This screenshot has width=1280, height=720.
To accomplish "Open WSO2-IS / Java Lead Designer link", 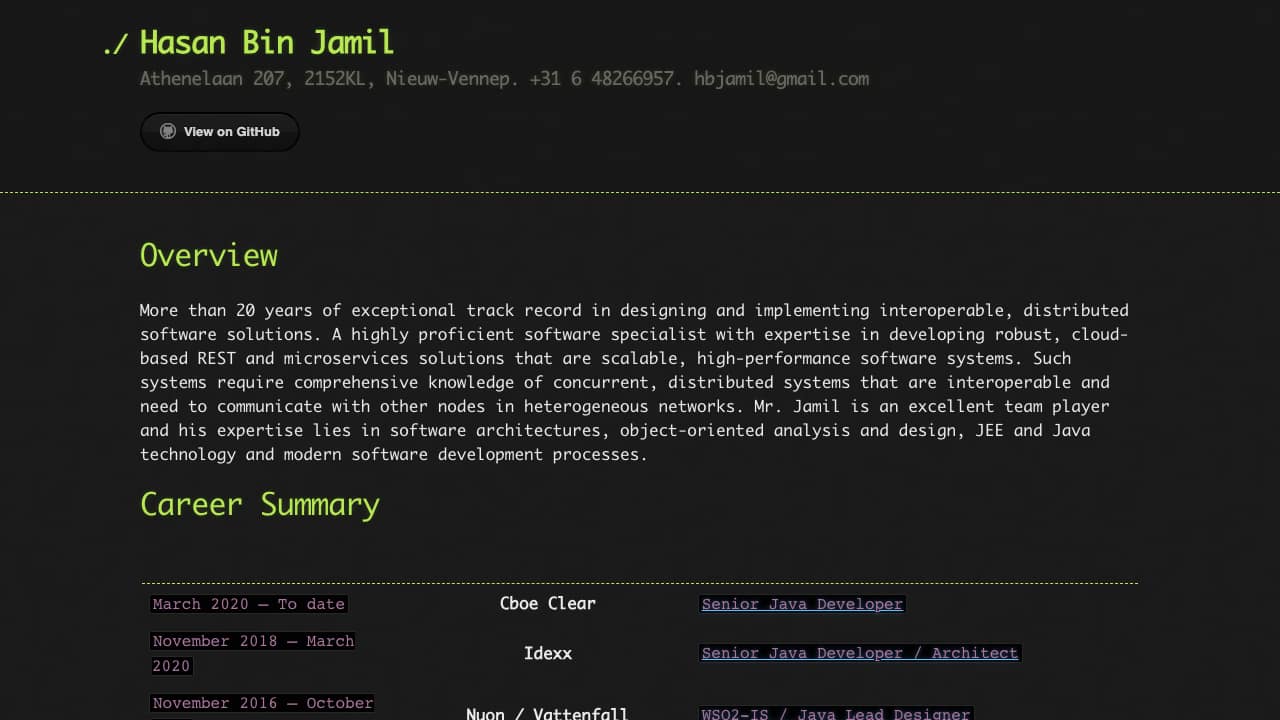I will tap(836, 714).
